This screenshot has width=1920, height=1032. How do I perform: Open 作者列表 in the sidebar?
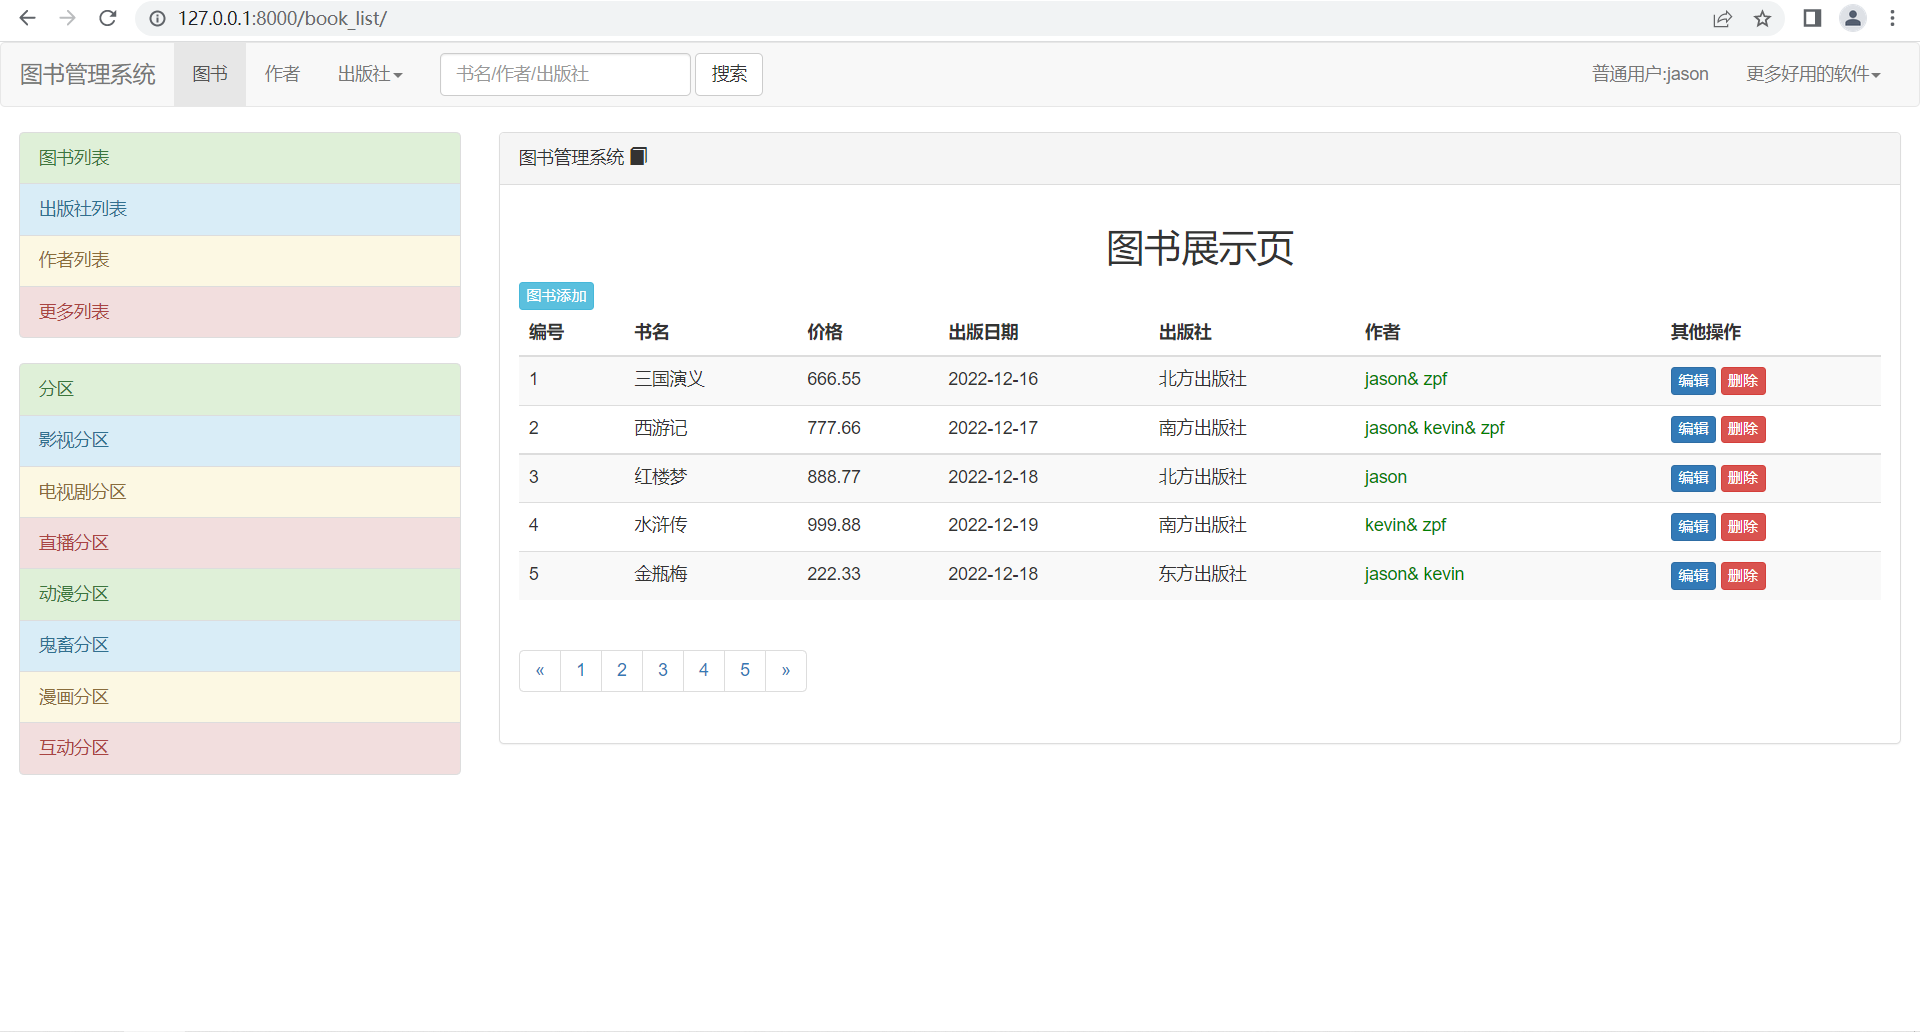240,260
